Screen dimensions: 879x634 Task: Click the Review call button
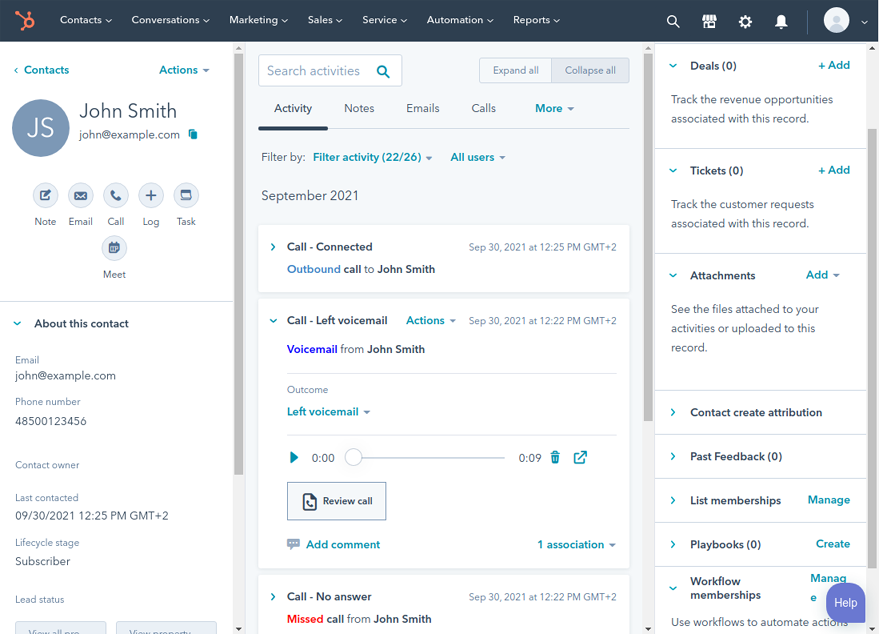(336, 502)
